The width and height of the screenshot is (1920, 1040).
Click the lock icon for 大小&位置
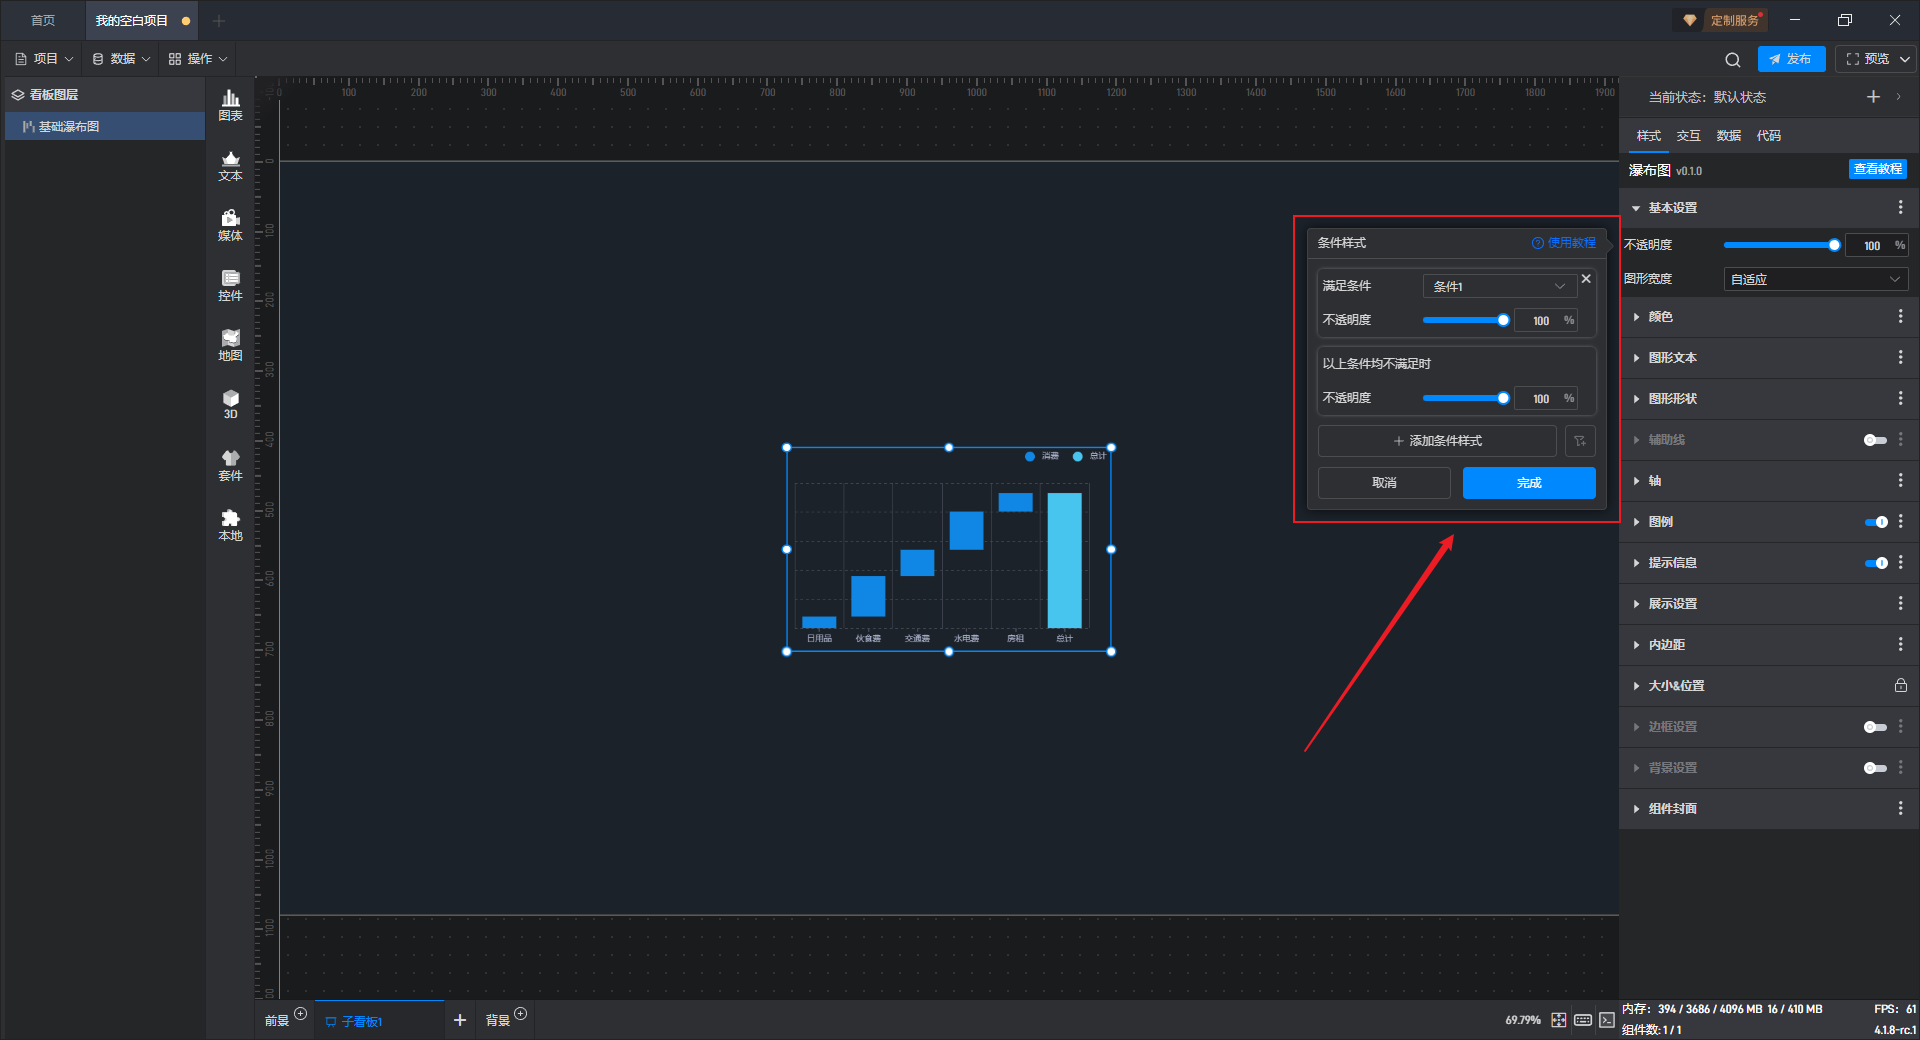pos(1900,685)
